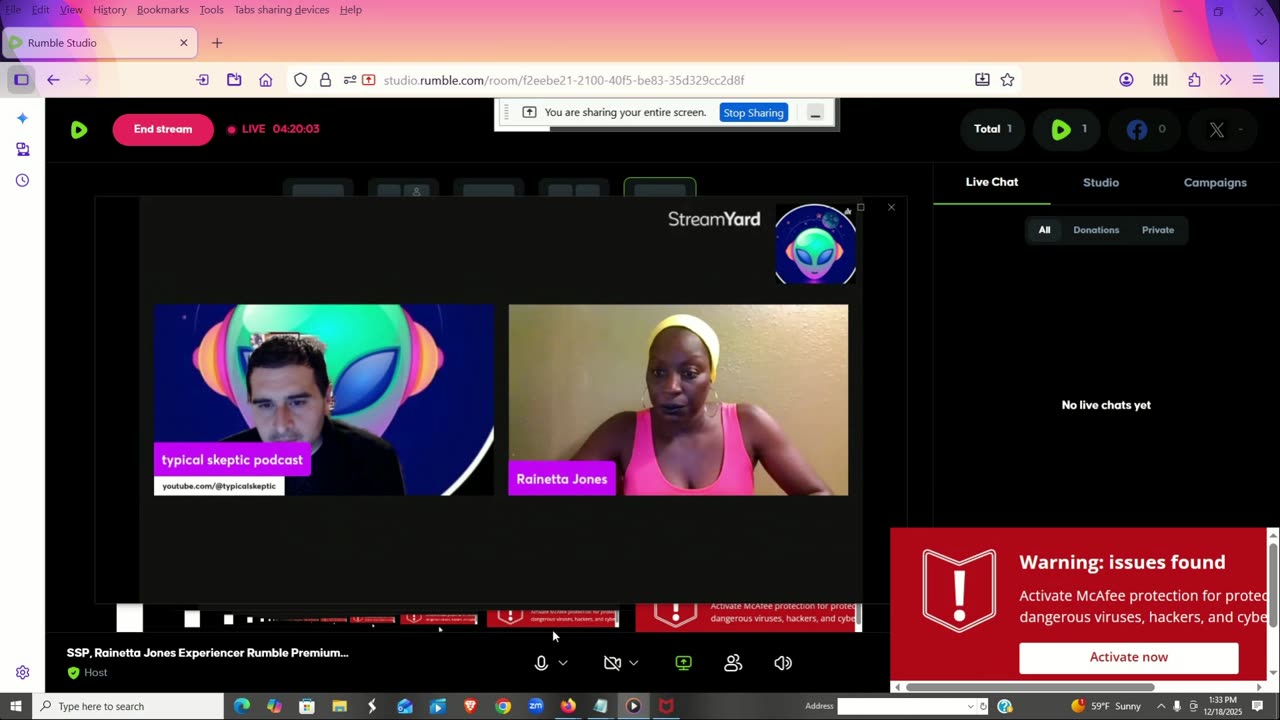Open the Rumble logo home icon

point(79,129)
